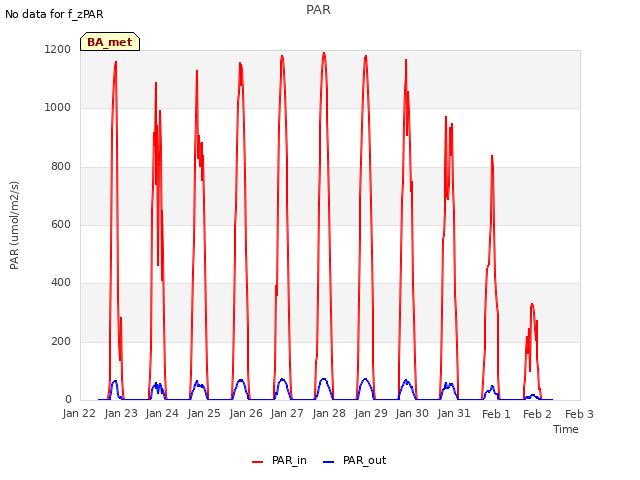Click the Jan 25 x-axis label
The width and height of the screenshot is (640, 480).
click(204, 413)
